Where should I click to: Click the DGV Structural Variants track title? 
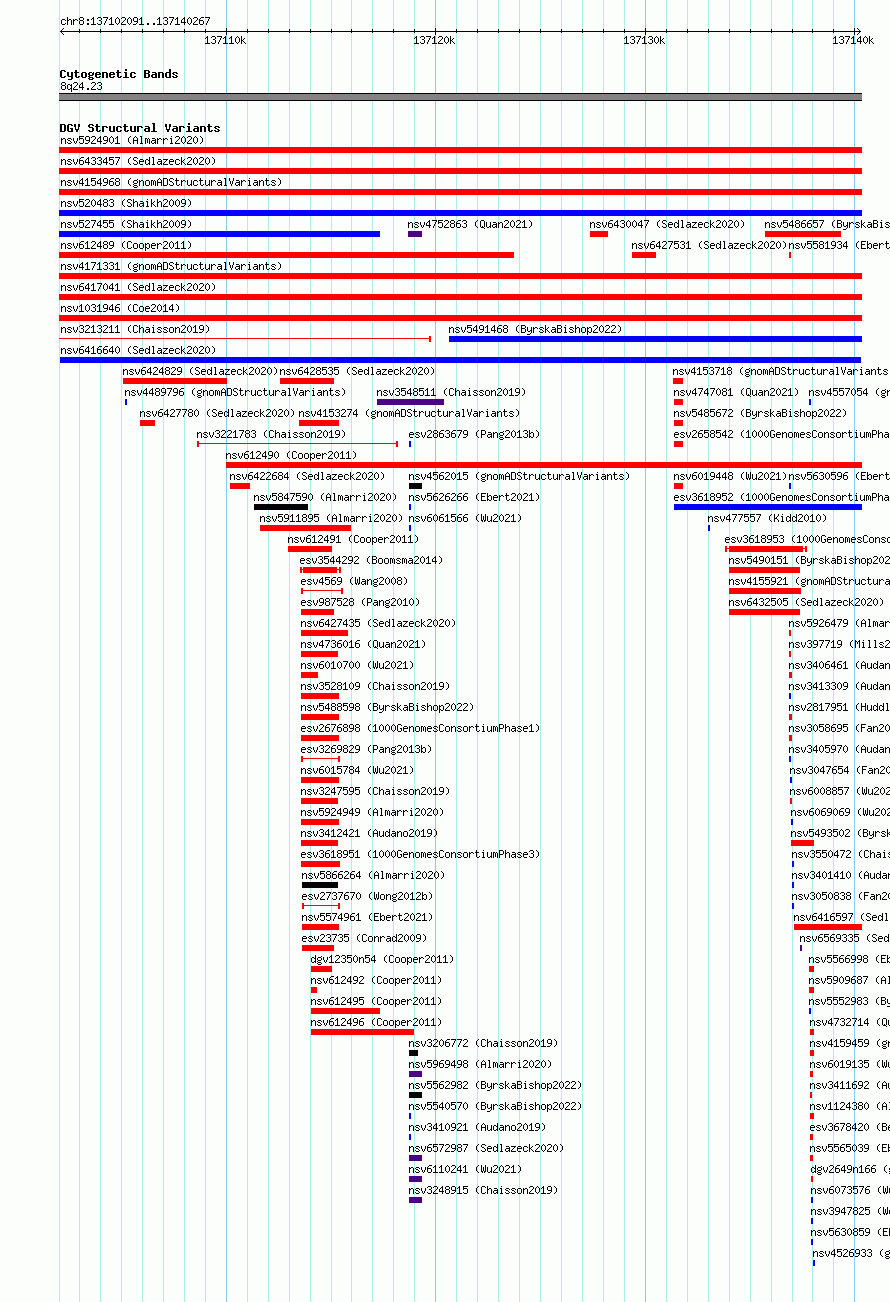(x=140, y=128)
